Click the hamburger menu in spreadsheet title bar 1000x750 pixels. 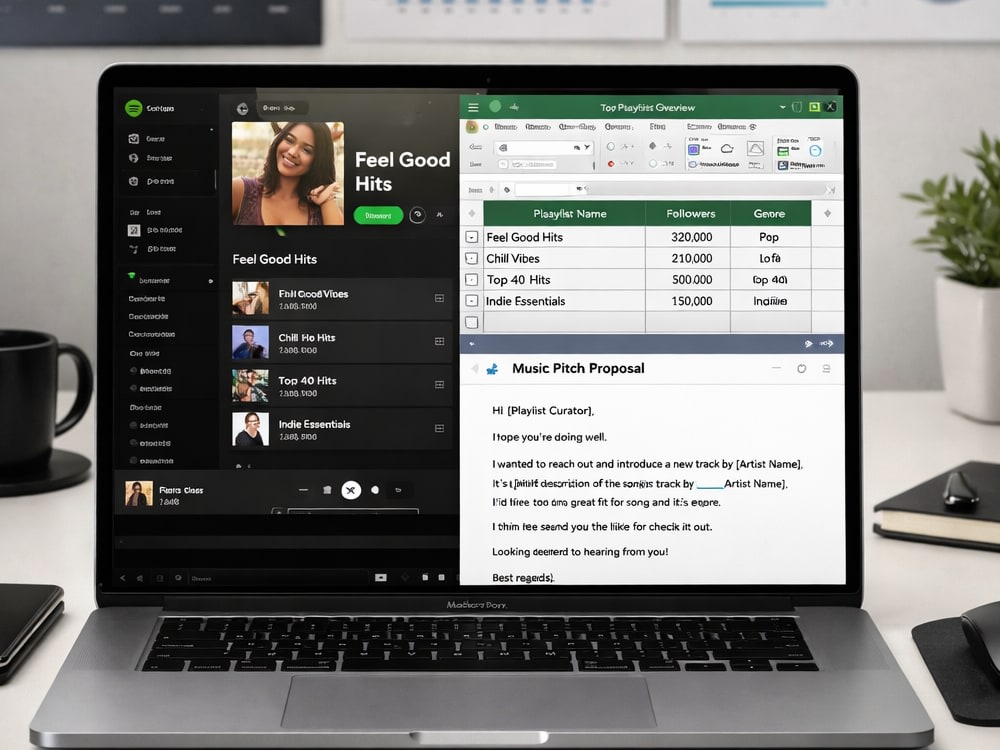tap(473, 107)
